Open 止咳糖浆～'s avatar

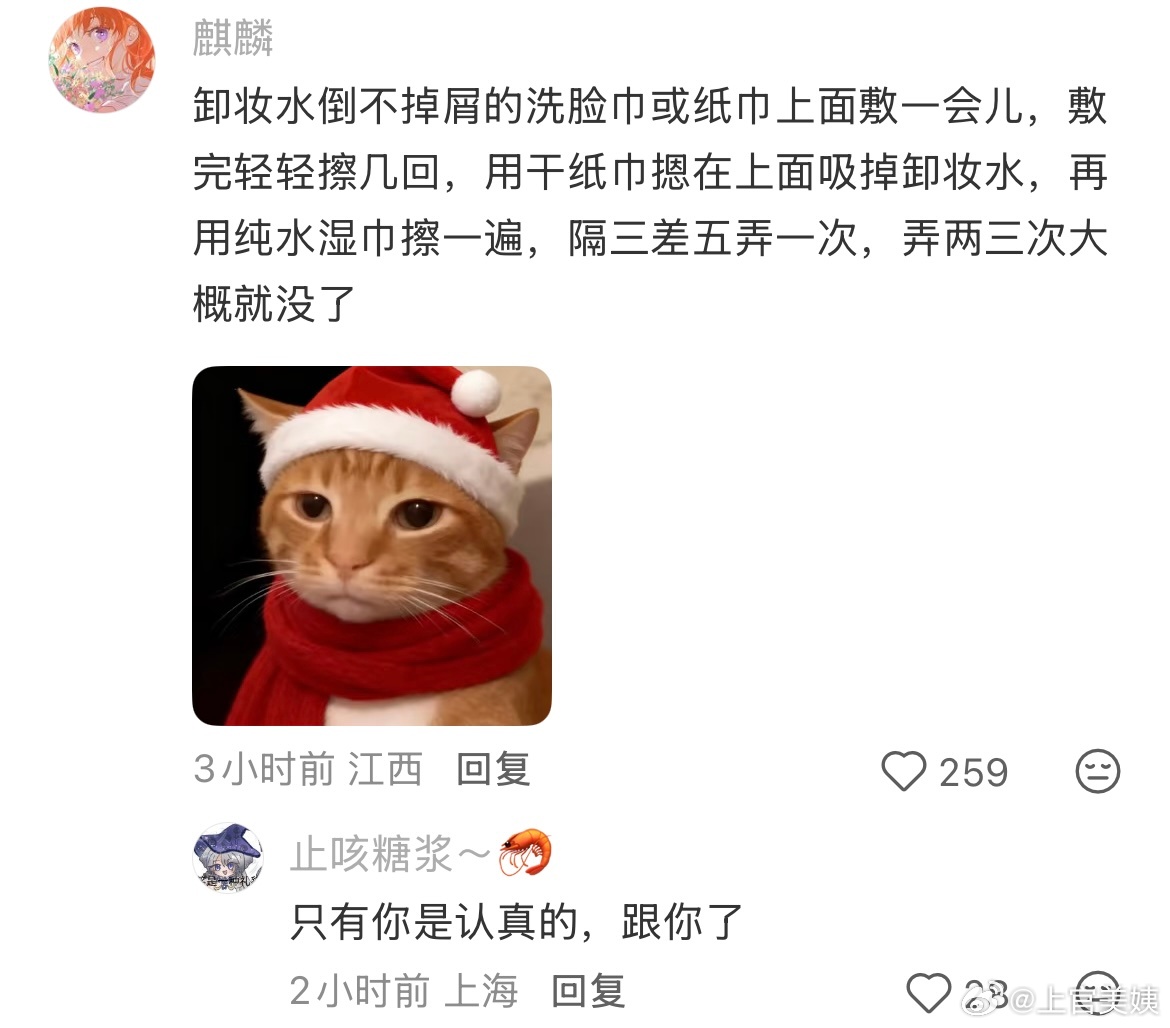click(228, 858)
